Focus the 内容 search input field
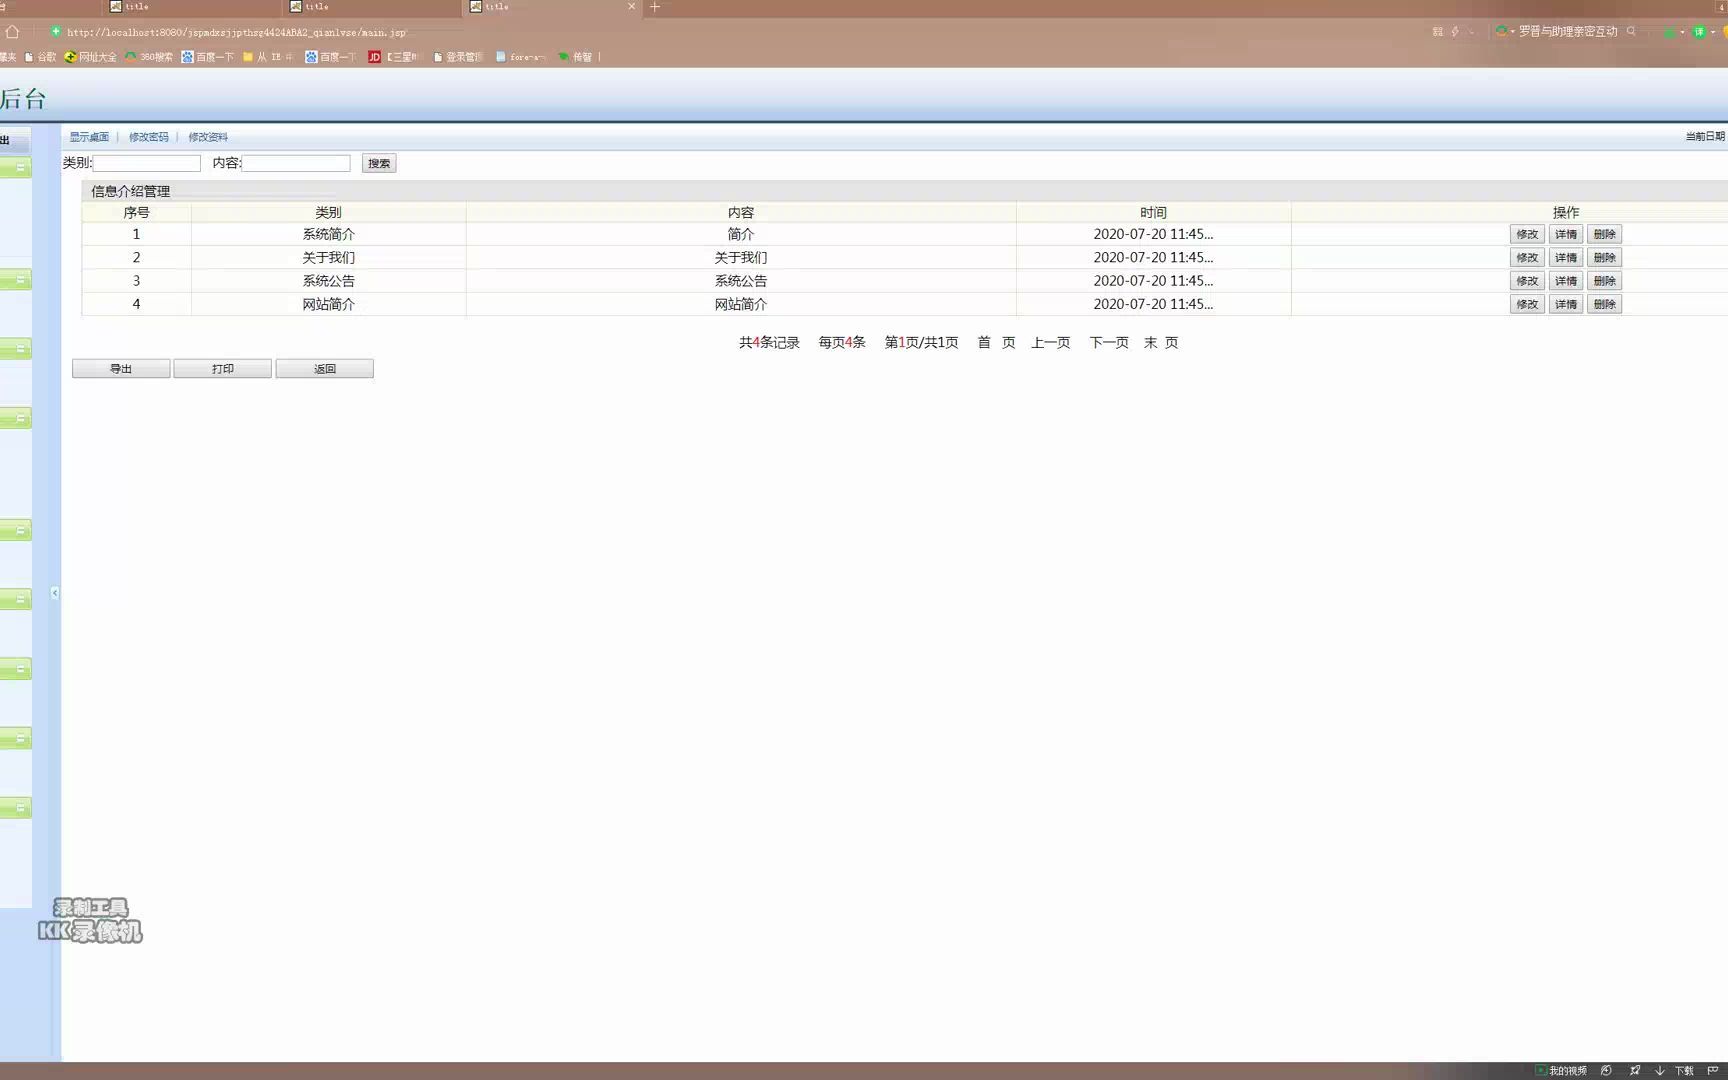Image resolution: width=1728 pixels, height=1080 pixels. pyautogui.click(x=296, y=163)
